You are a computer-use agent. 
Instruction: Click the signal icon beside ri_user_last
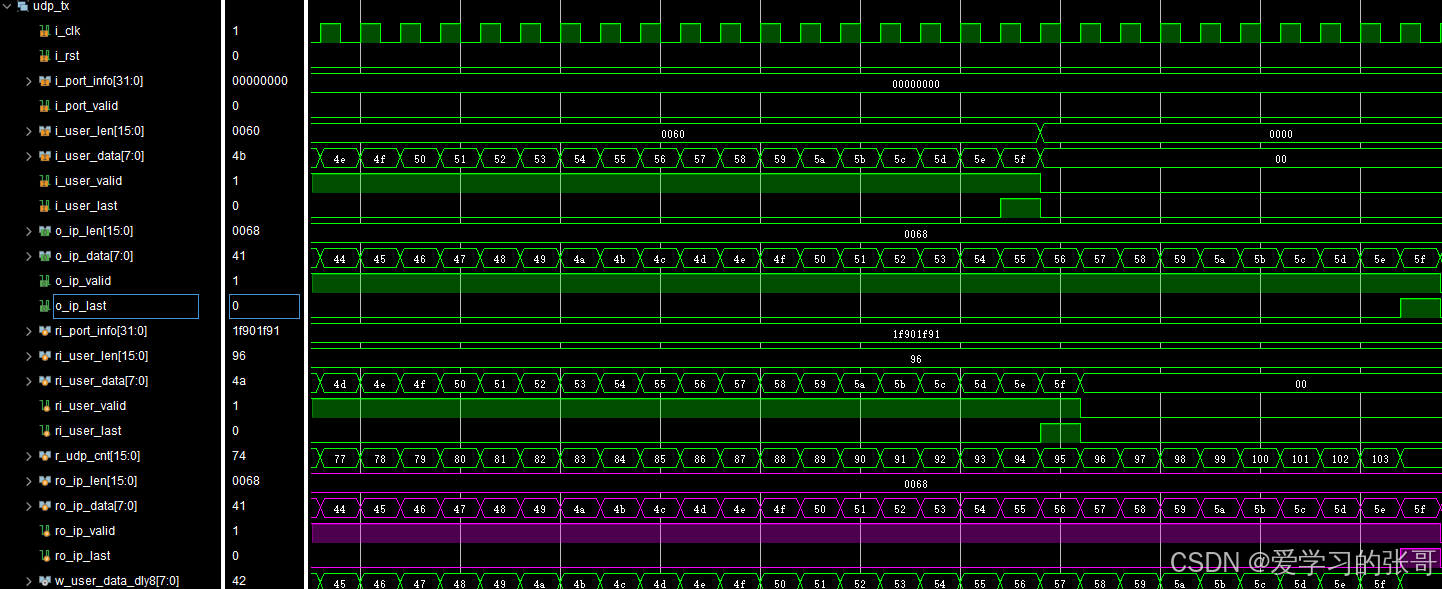tap(44, 431)
